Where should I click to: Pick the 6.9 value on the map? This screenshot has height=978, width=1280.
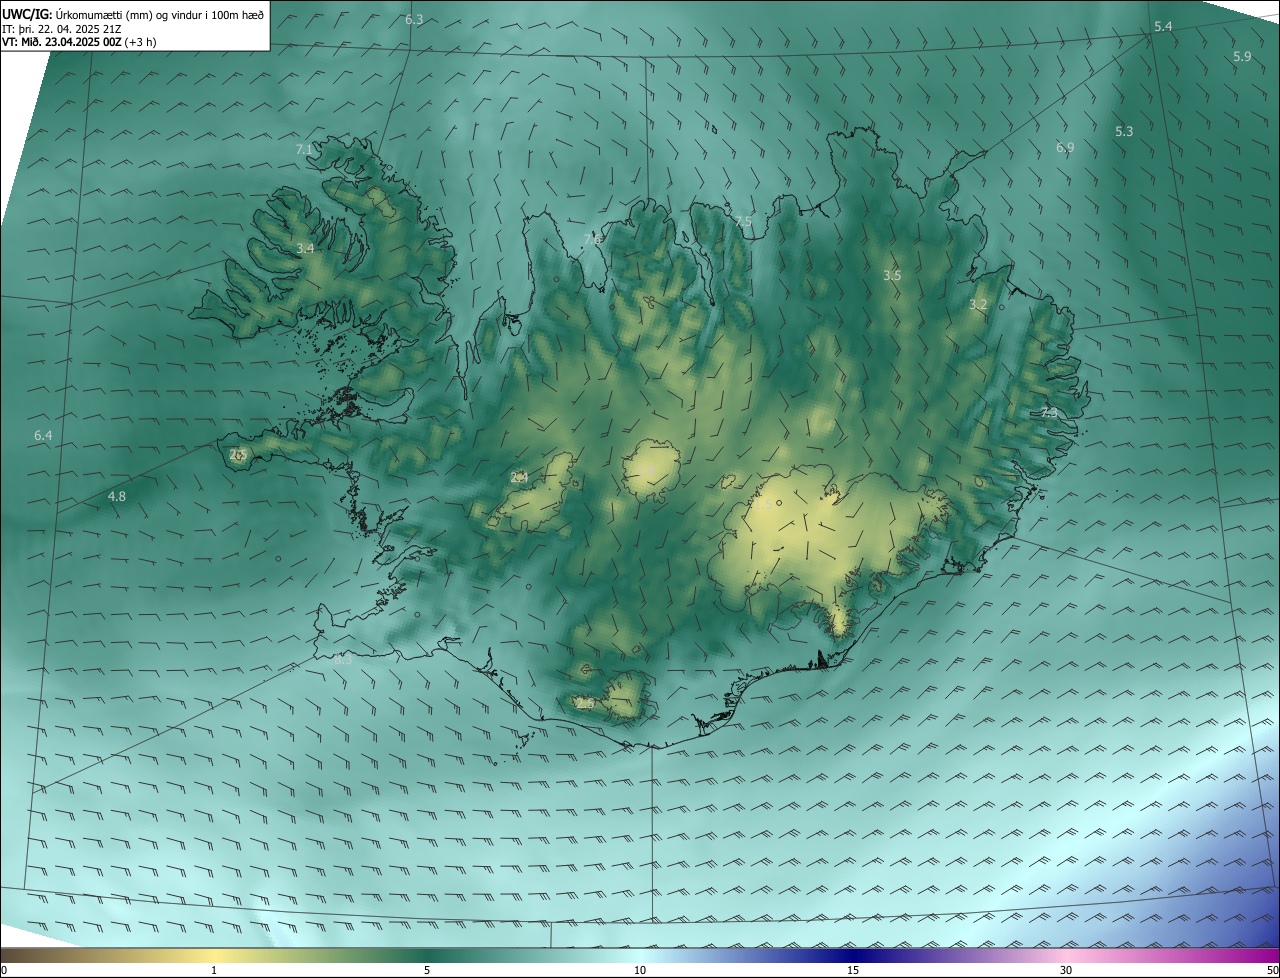coord(1065,147)
